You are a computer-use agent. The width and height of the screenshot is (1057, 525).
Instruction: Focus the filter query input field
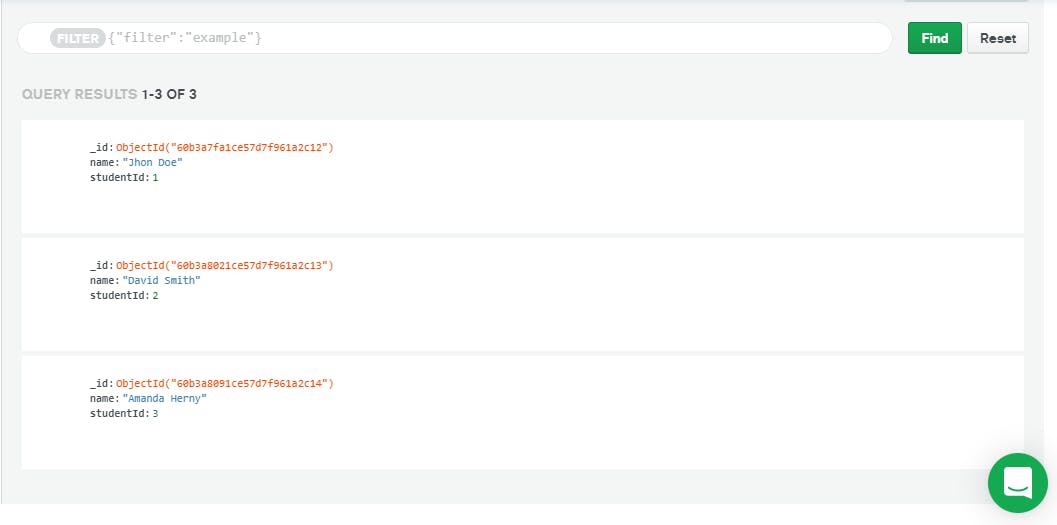(x=497, y=38)
